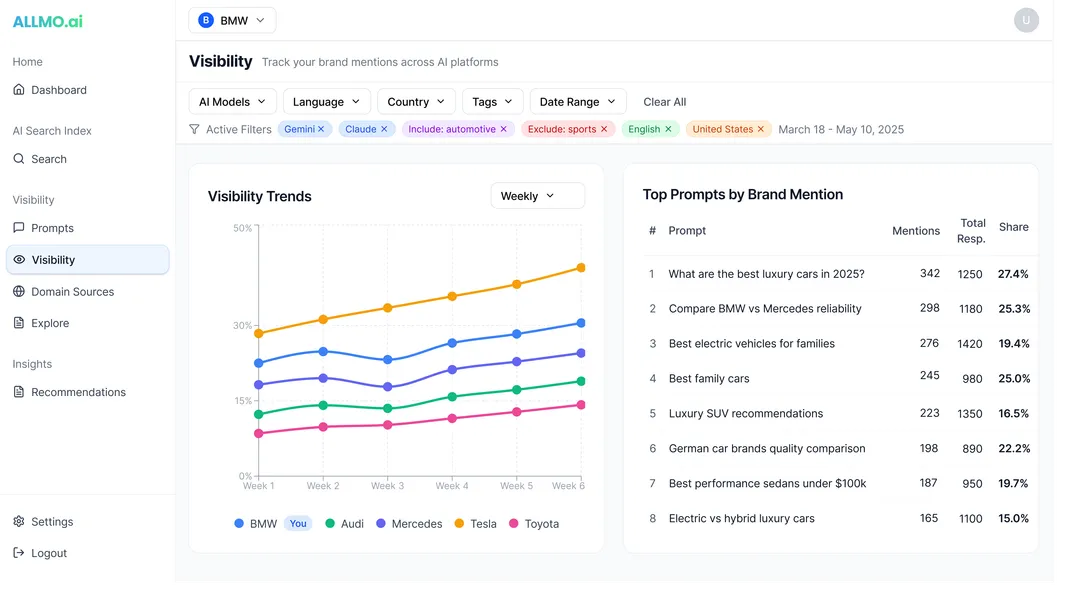Screen dimensions: 1080x591
Task: Open the Country filter dropdown
Action: coord(416,102)
